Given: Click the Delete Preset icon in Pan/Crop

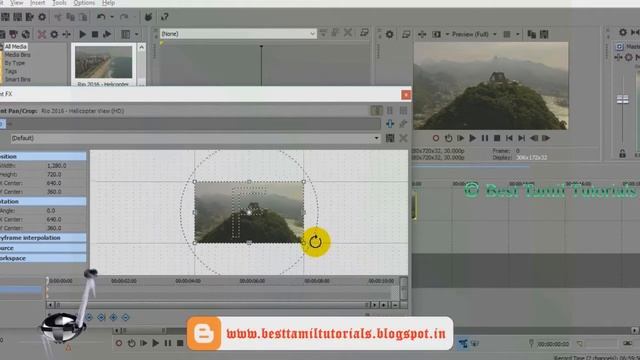Looking at the screenshot, I should point(403,138).
